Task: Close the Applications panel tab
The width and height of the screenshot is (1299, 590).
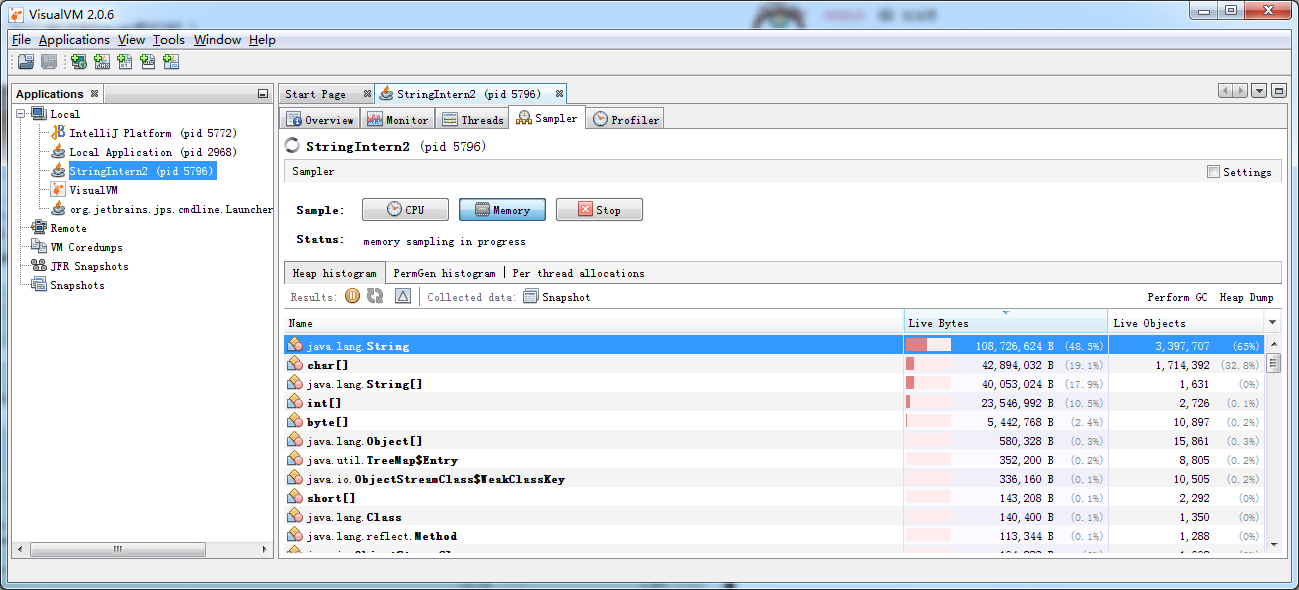Action: 94,93
